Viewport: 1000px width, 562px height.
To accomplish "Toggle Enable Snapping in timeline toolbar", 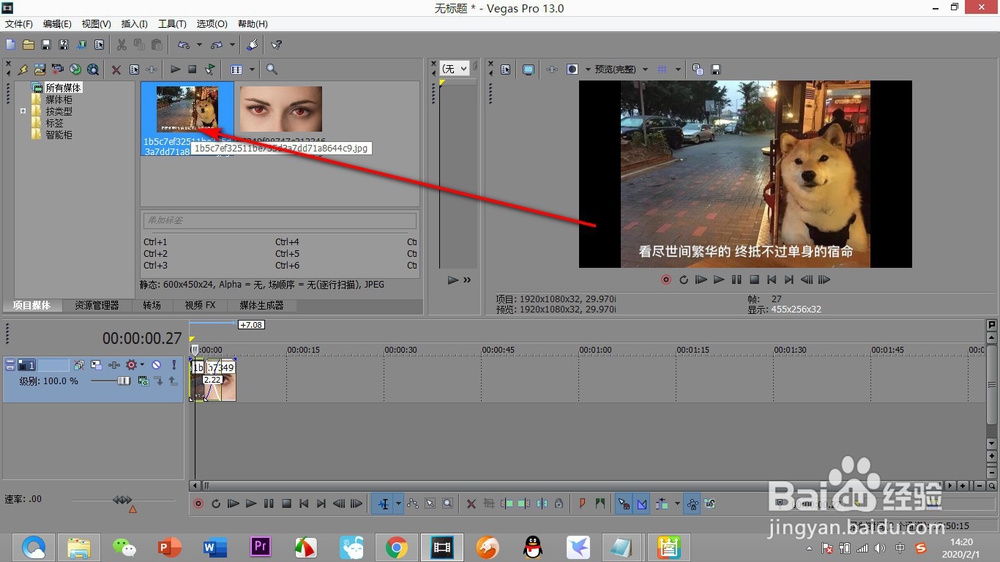I will click(x=623, y=504).
